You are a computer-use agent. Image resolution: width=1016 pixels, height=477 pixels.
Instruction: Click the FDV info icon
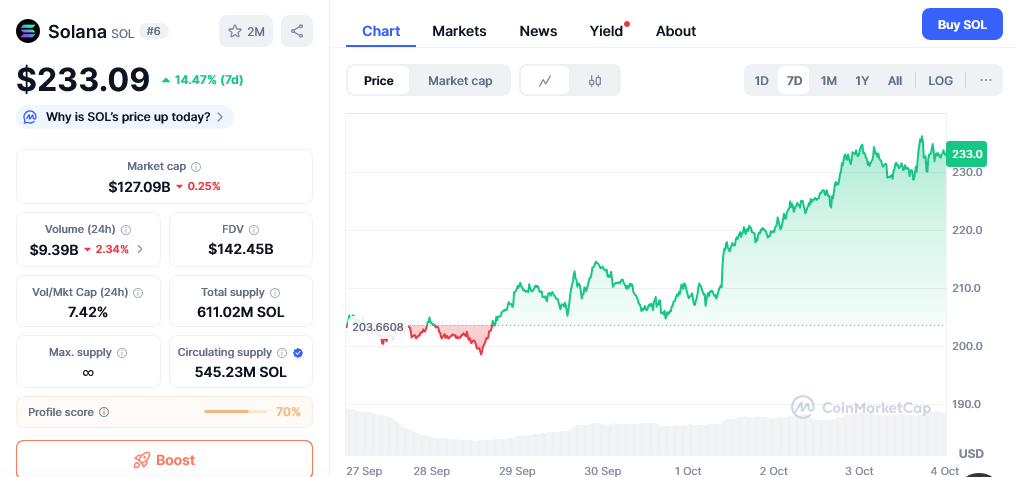coord(254,230)
